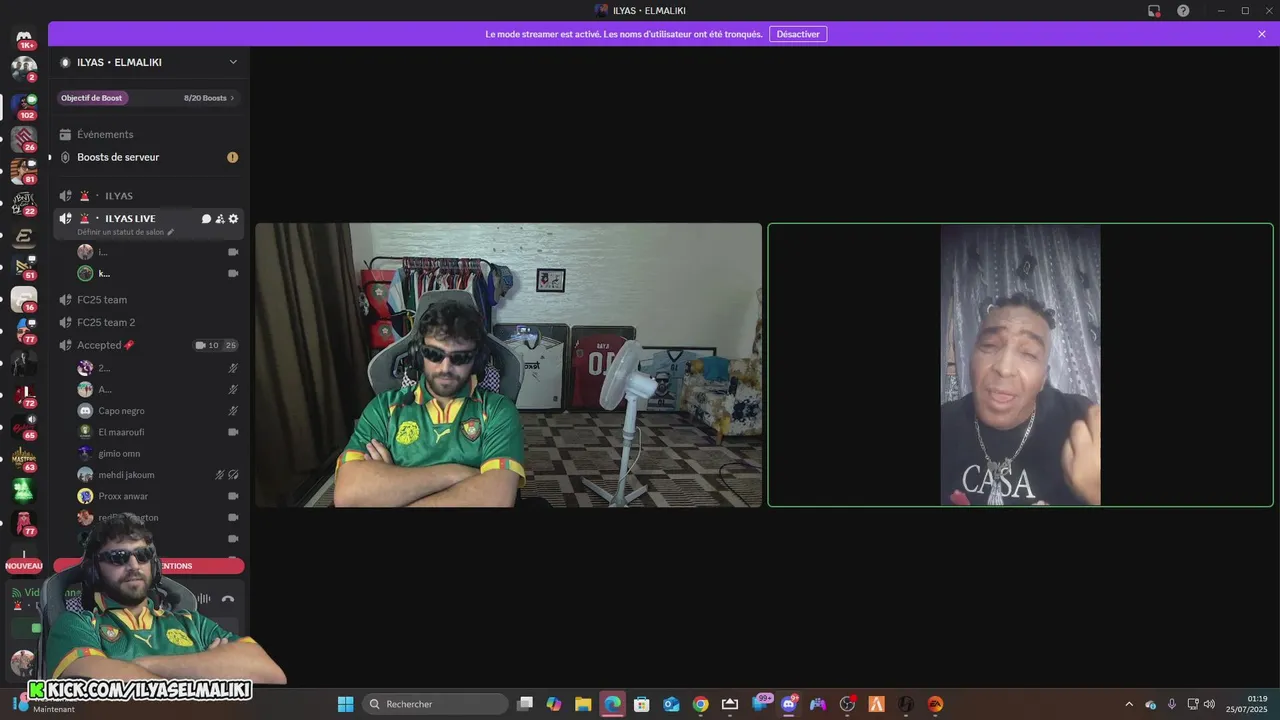Image resolution: width=1280 pixels, height=720 pixels.
Task: Open Discord direct messages home icon
Action: [x=24, y=38]
